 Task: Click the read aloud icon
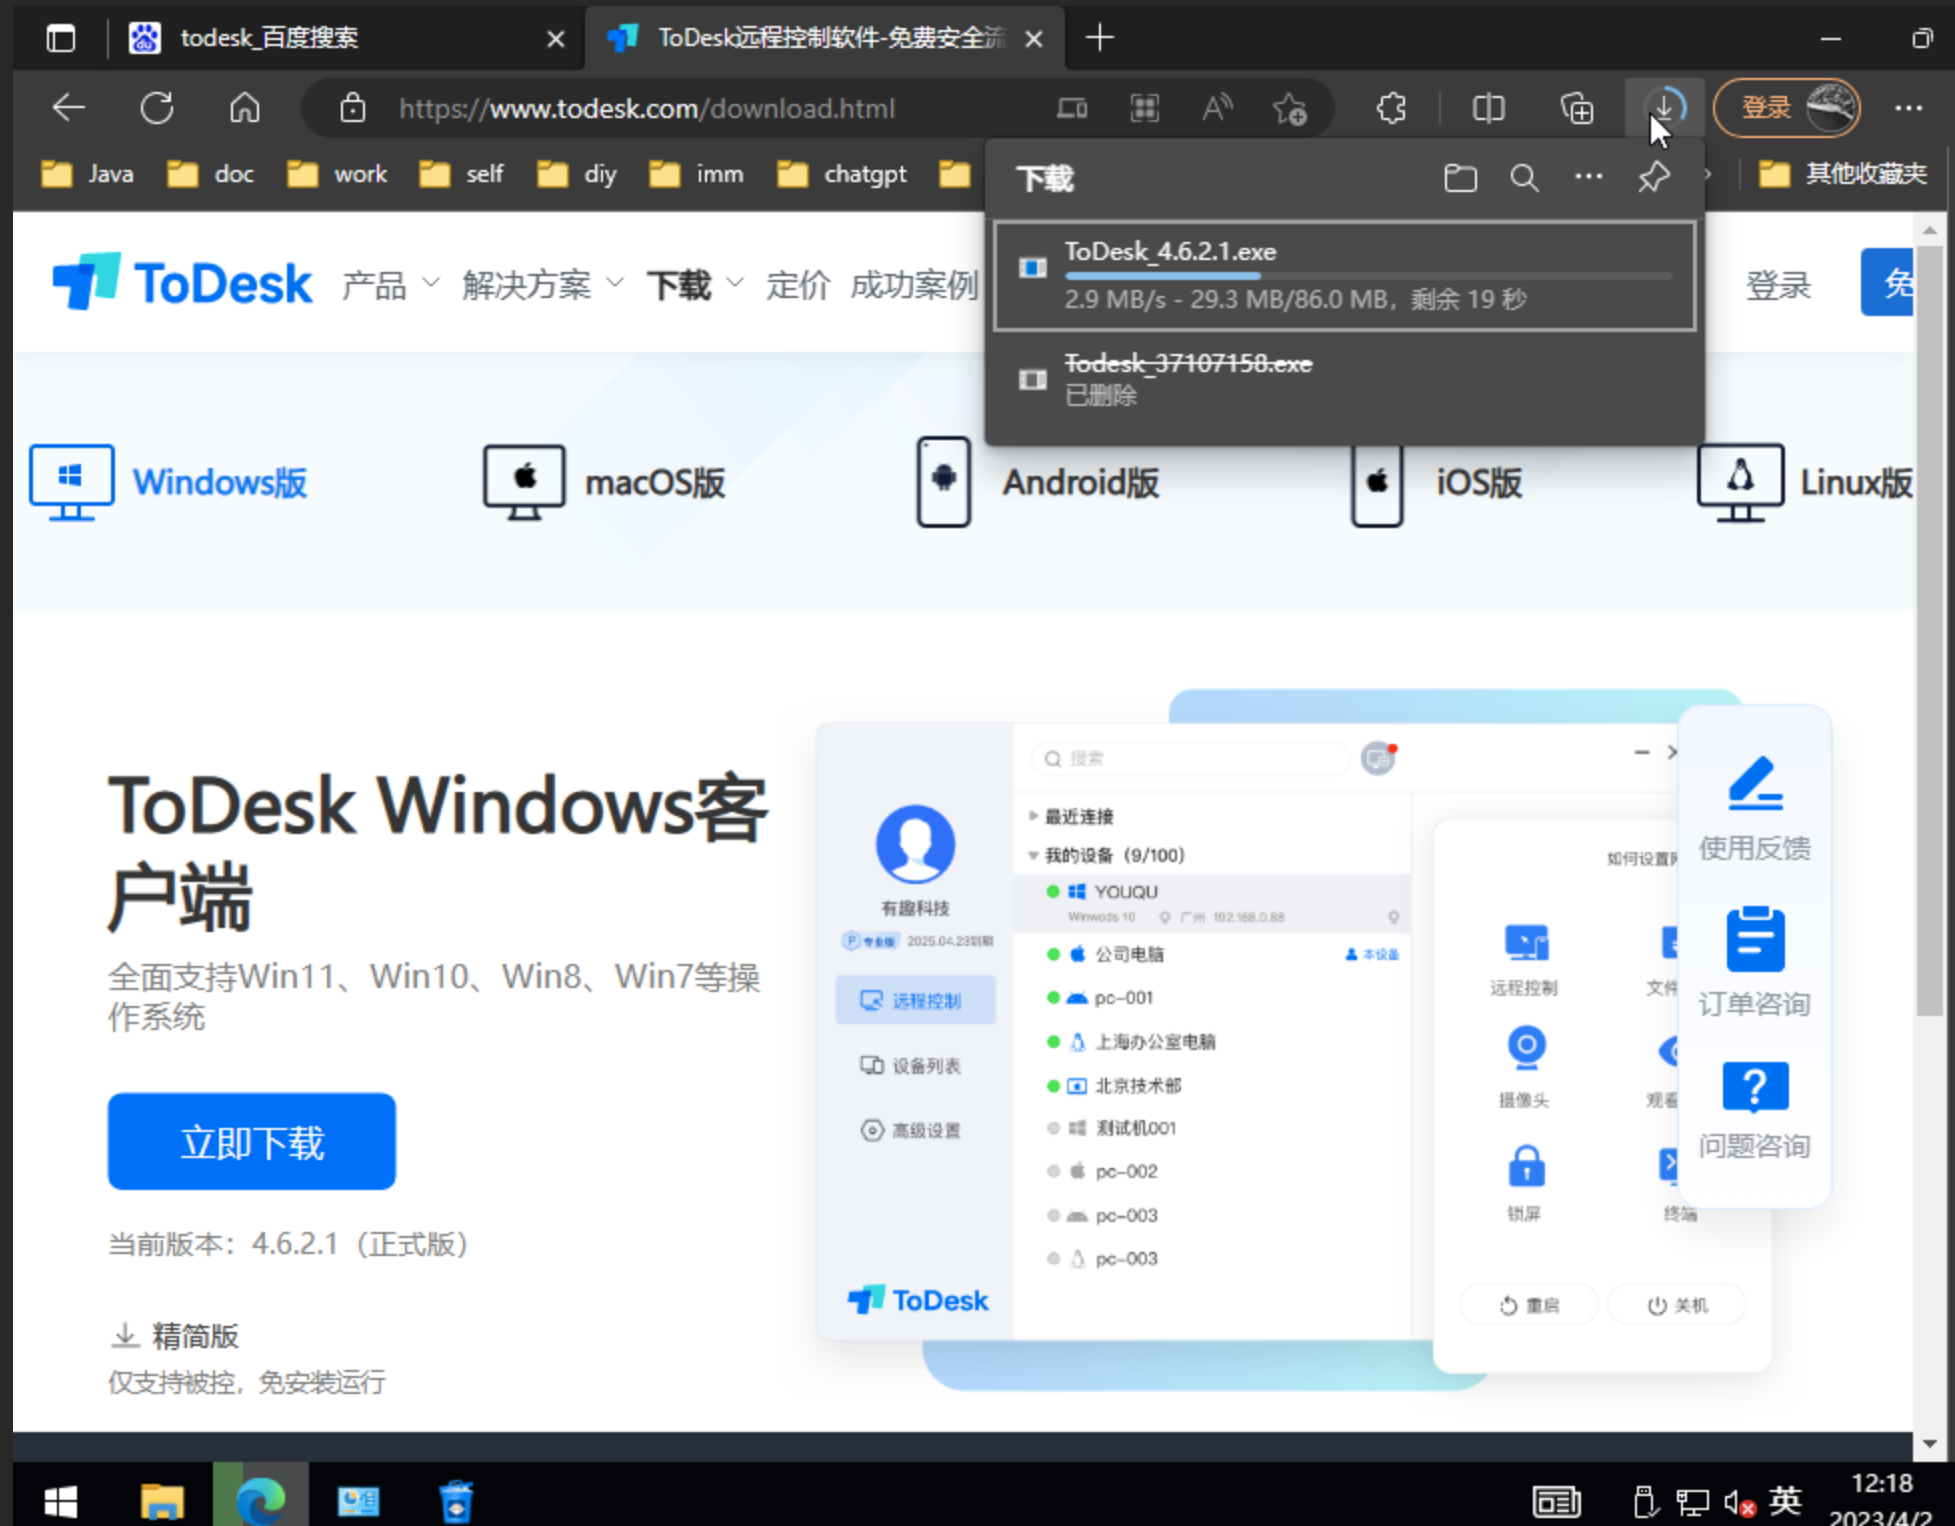tap(1217, 108)
